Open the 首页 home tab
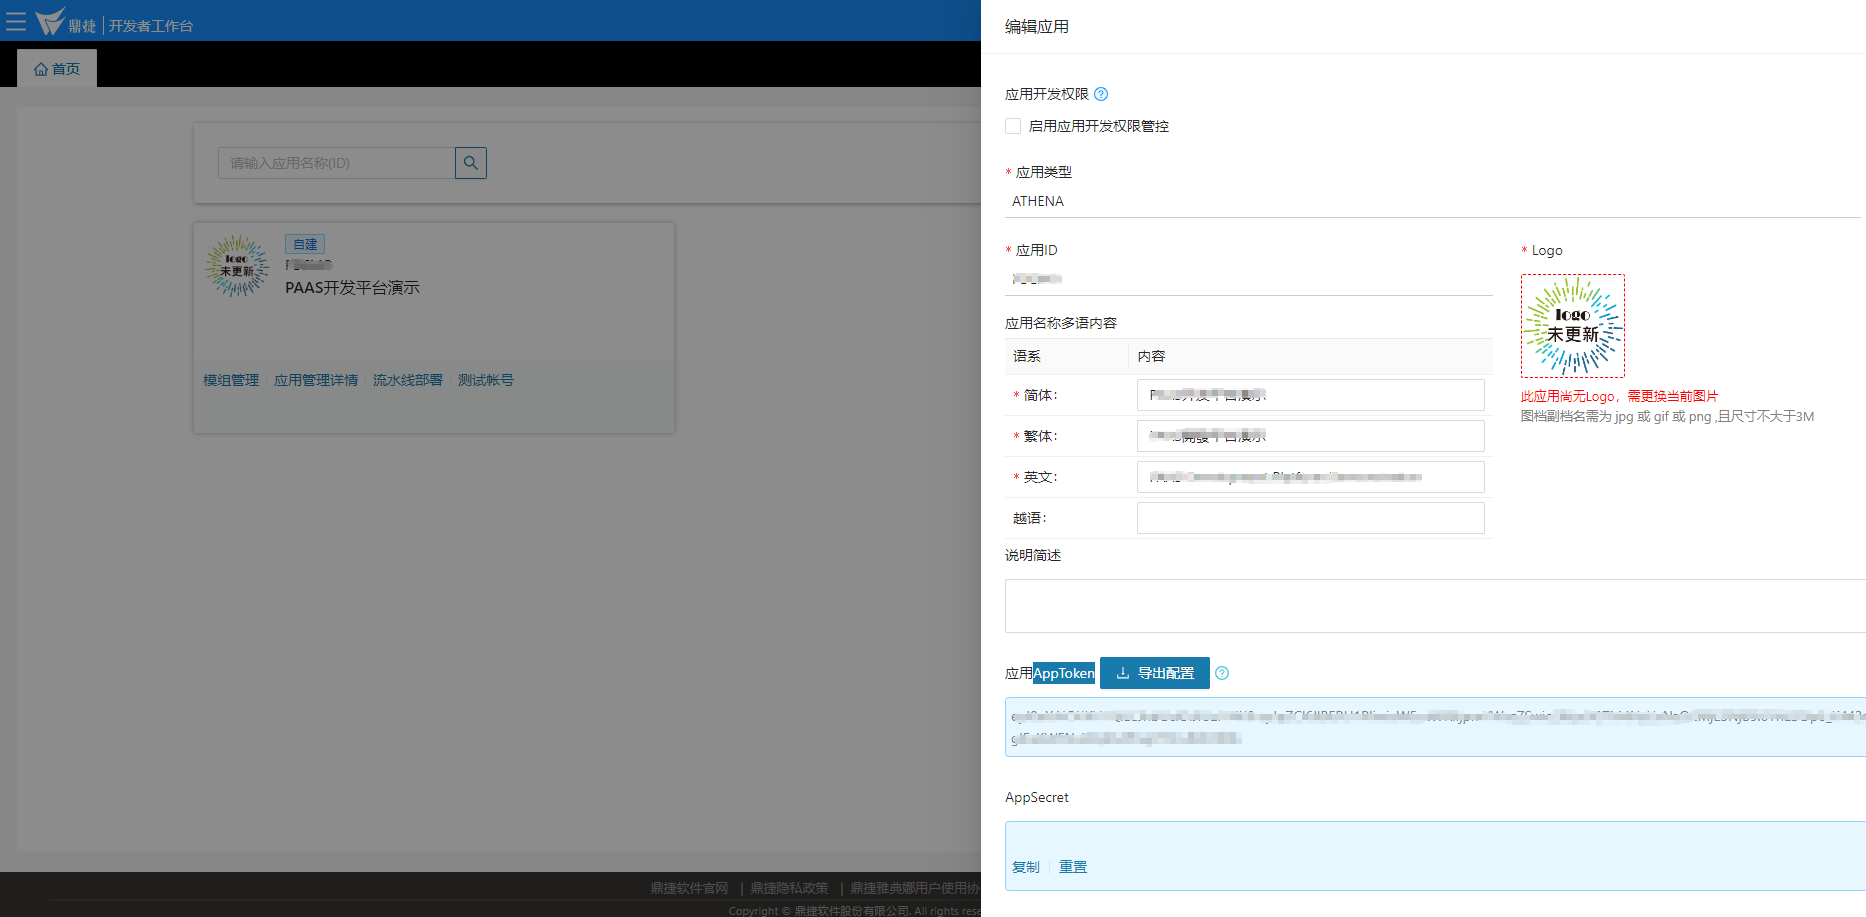 [x=57, y=69]
